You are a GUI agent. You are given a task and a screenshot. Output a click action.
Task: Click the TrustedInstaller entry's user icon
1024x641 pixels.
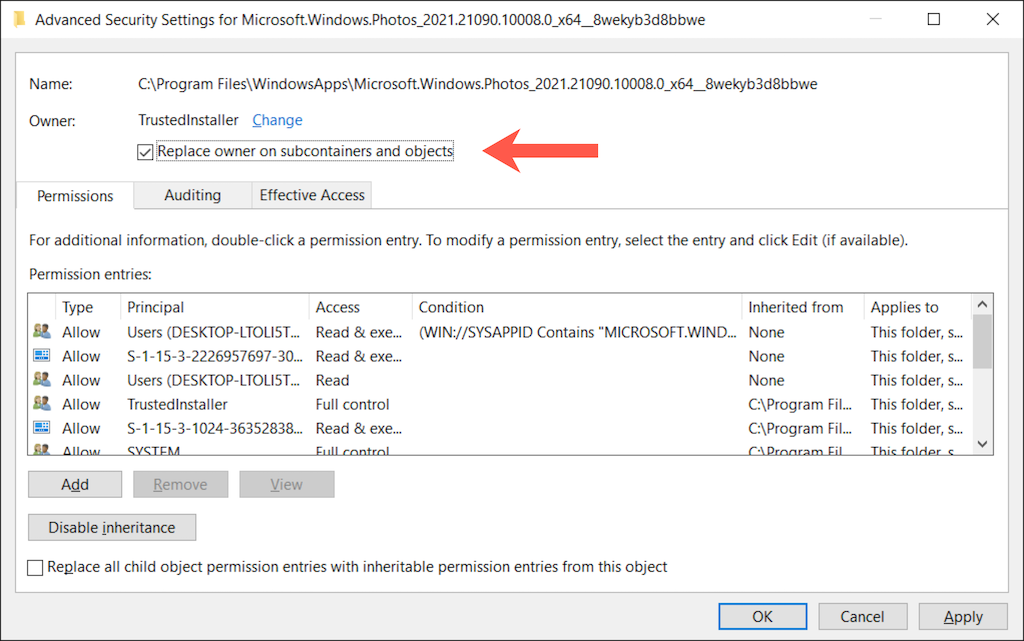tap(42, 404)
